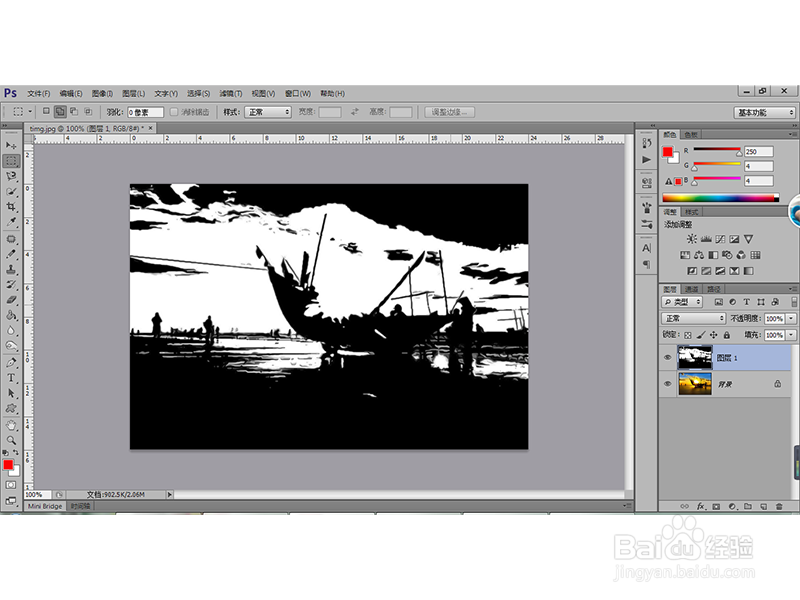Select the Custom Shape tool
Image resolution: width=800 pixels, height=600 pixels.
tap(11, 409)
